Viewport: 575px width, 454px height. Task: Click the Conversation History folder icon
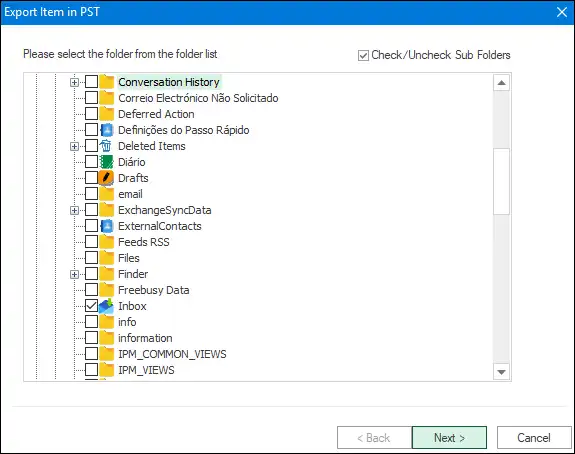coord(106,82)
